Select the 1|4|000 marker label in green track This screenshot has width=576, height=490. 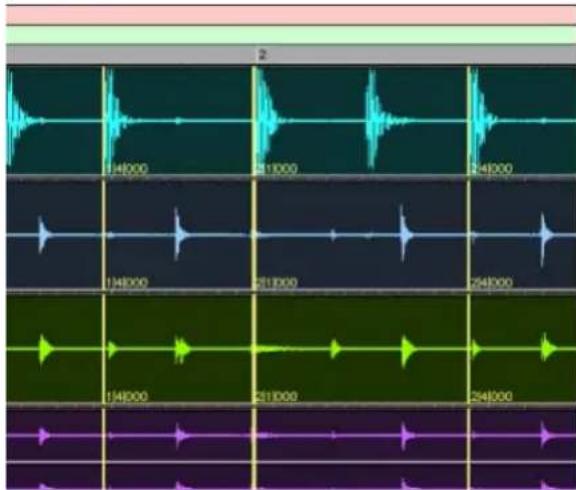point(127,397)
